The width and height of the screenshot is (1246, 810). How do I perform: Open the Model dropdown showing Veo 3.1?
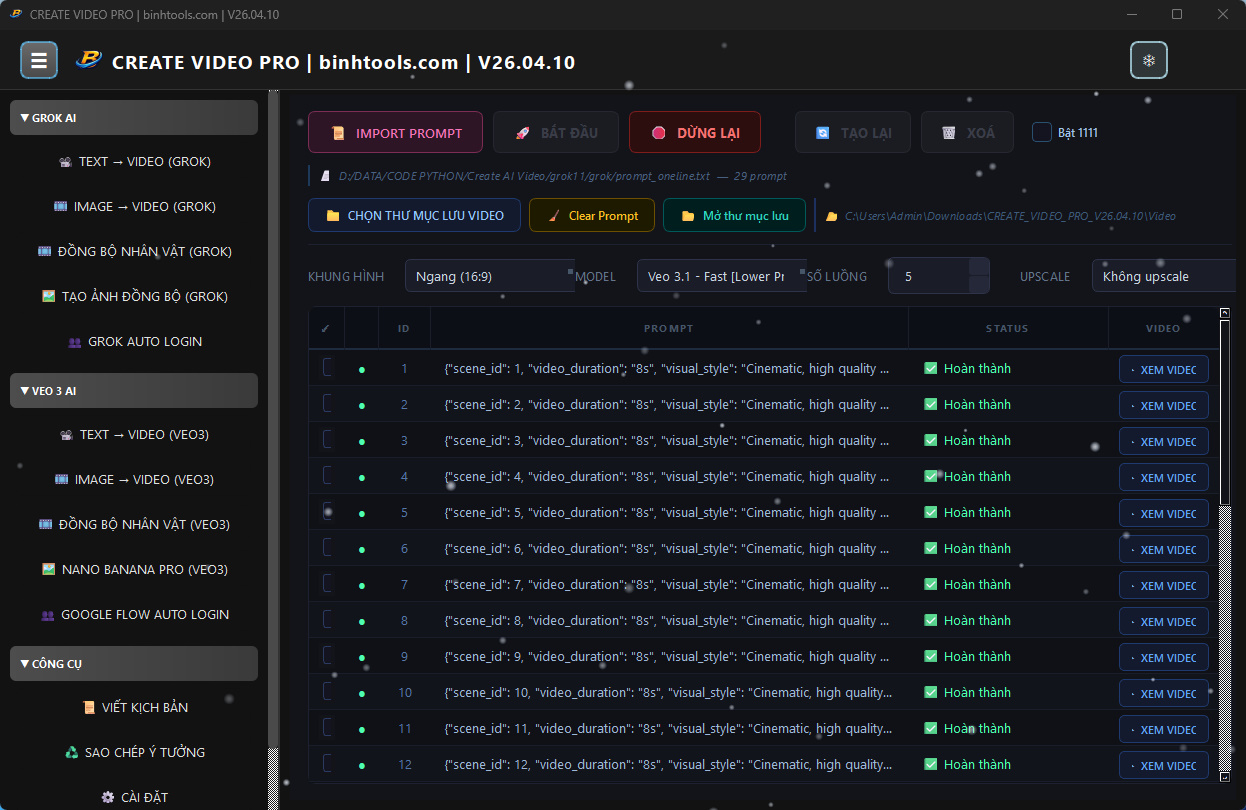coord(721,277)
